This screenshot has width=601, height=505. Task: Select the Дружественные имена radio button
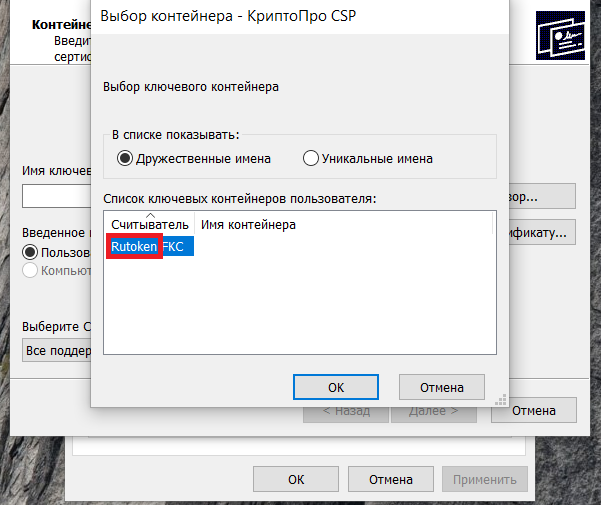pyautogui.click(x=125, y=158)
